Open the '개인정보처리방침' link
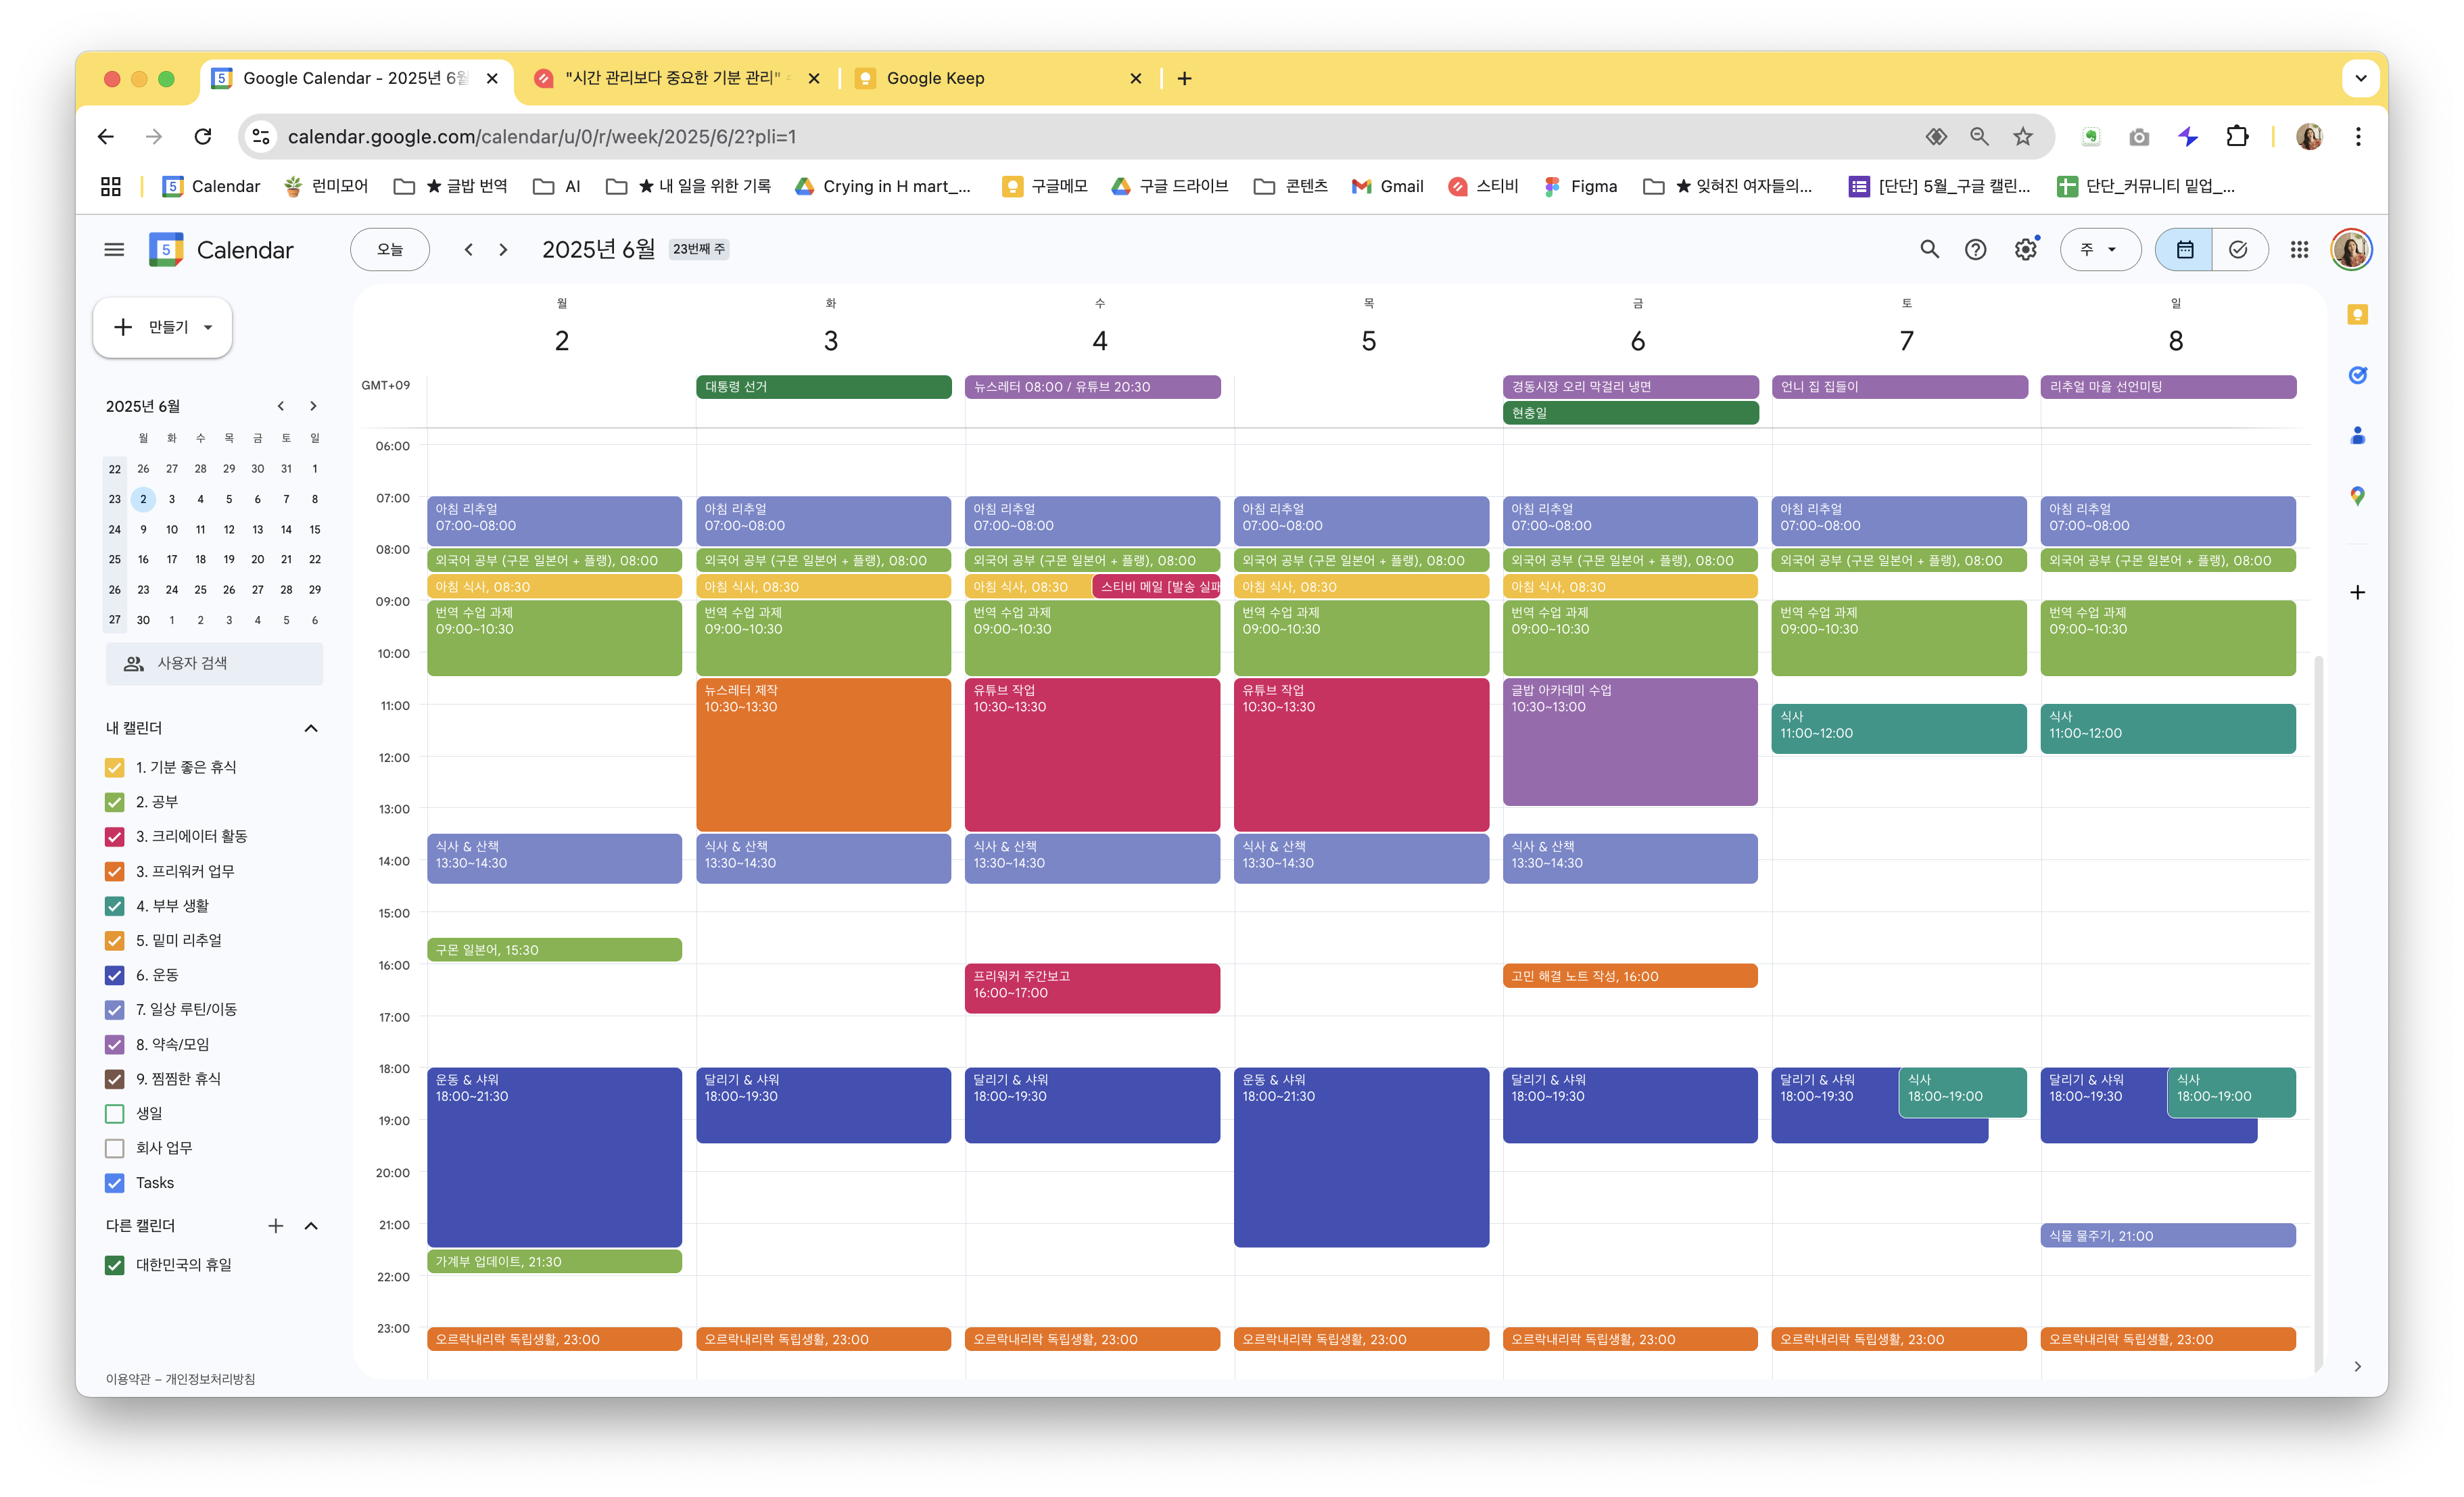The height and width of the screenshot is (1497, 2464). 210,1379
